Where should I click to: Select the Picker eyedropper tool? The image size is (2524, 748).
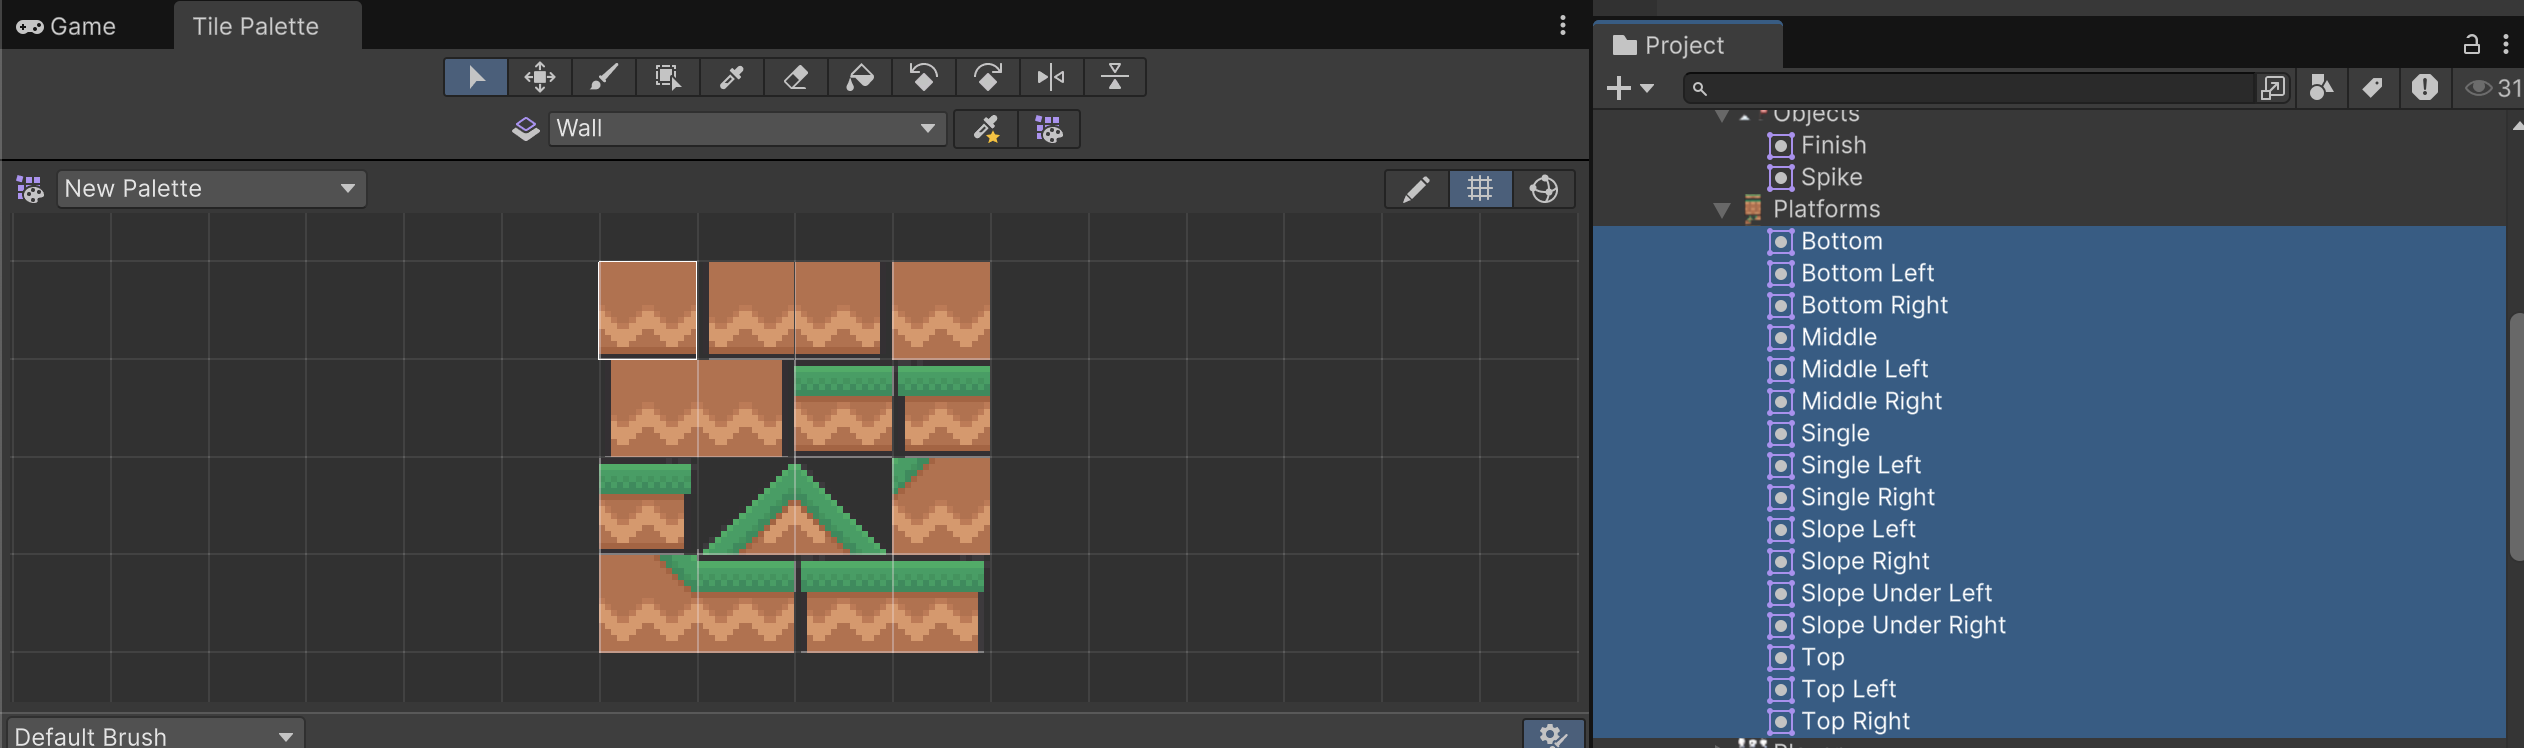[732, 77]
